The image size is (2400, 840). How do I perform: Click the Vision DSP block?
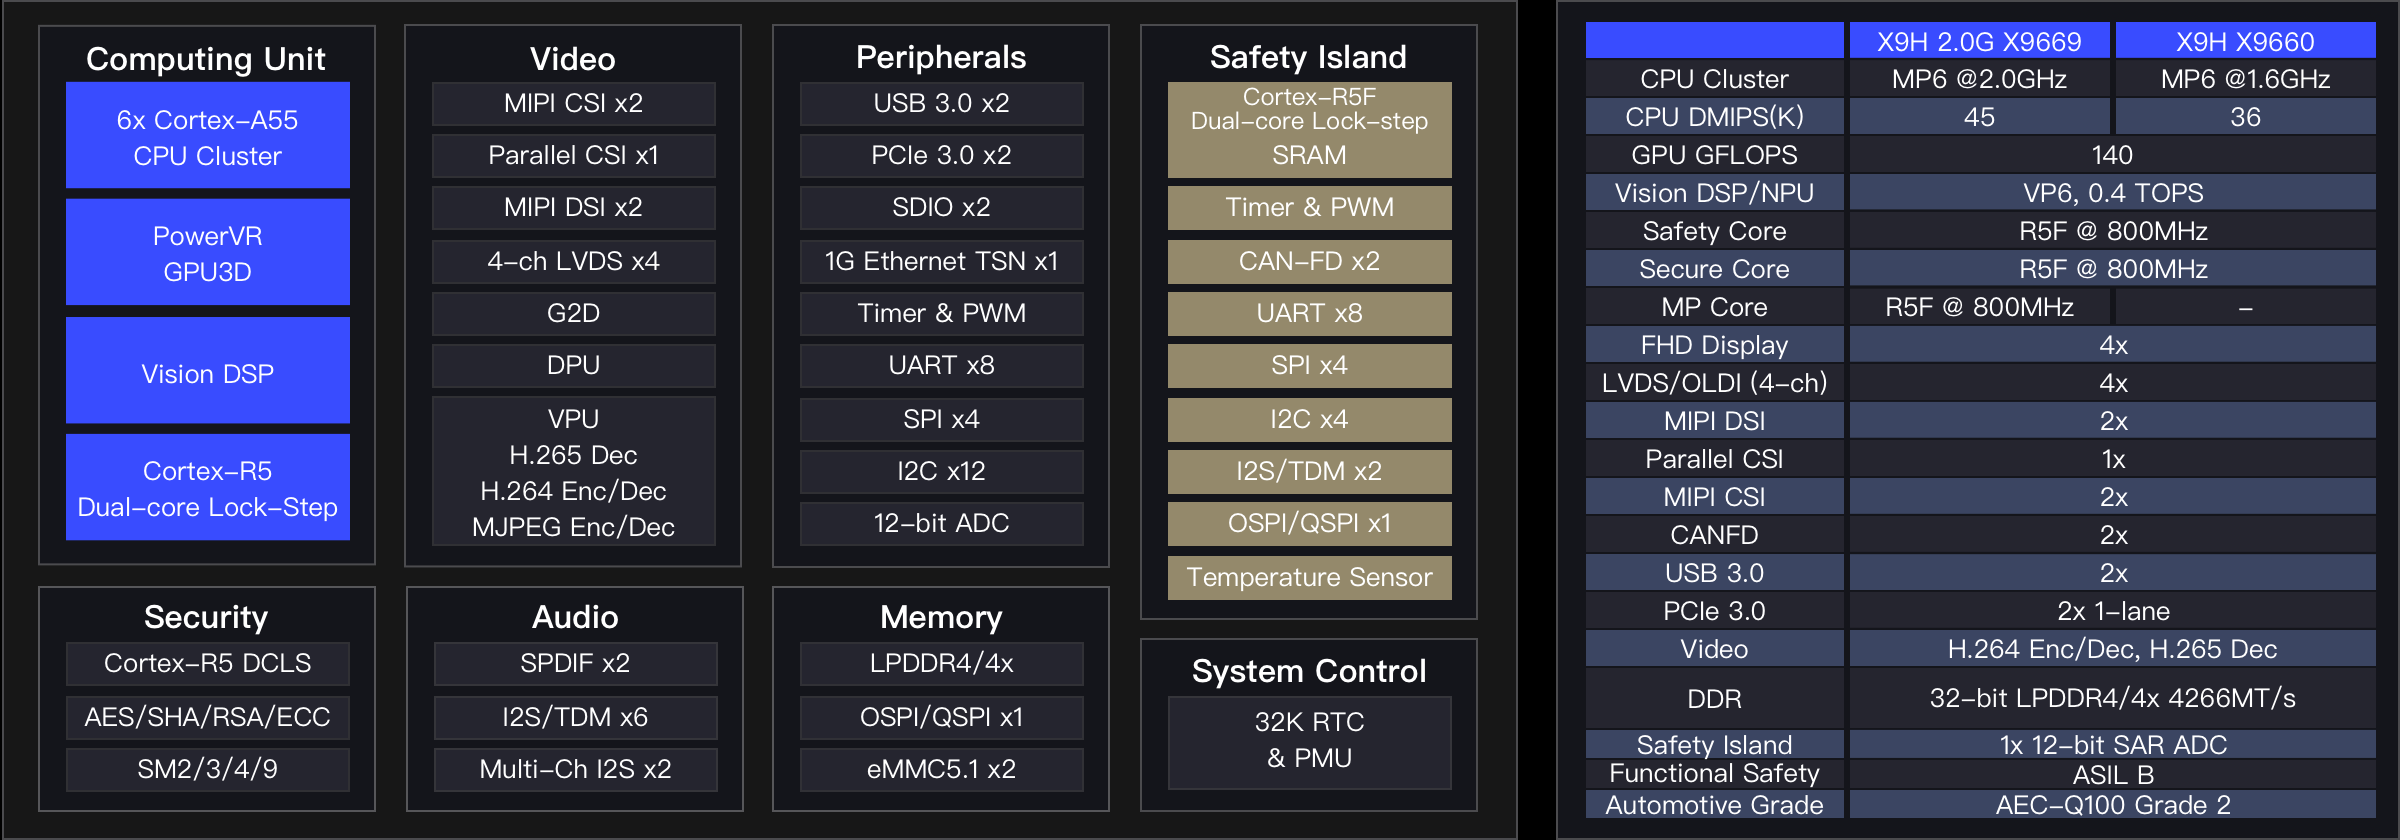coord(207,372)
